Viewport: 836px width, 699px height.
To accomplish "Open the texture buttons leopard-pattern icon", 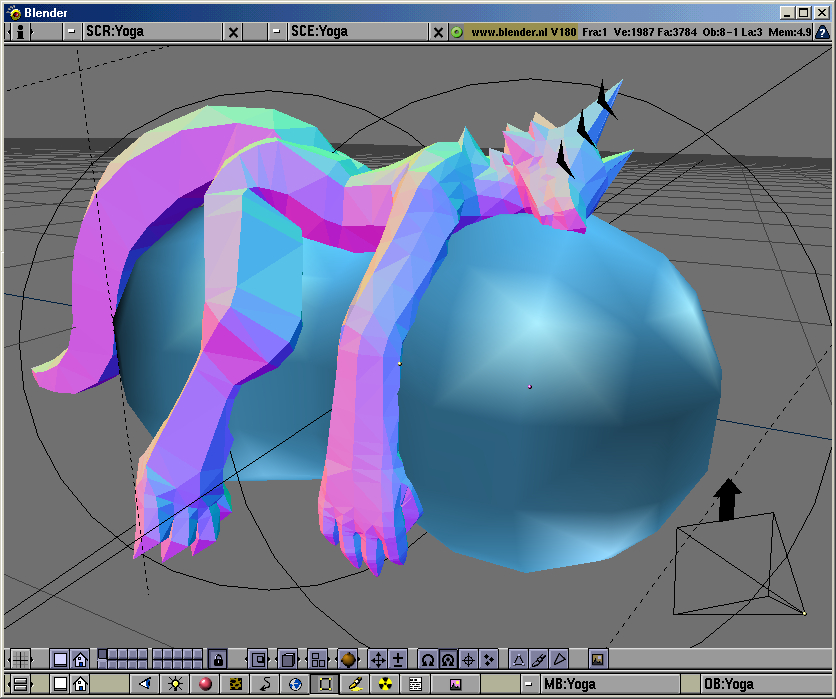I will tap(236, 684).
